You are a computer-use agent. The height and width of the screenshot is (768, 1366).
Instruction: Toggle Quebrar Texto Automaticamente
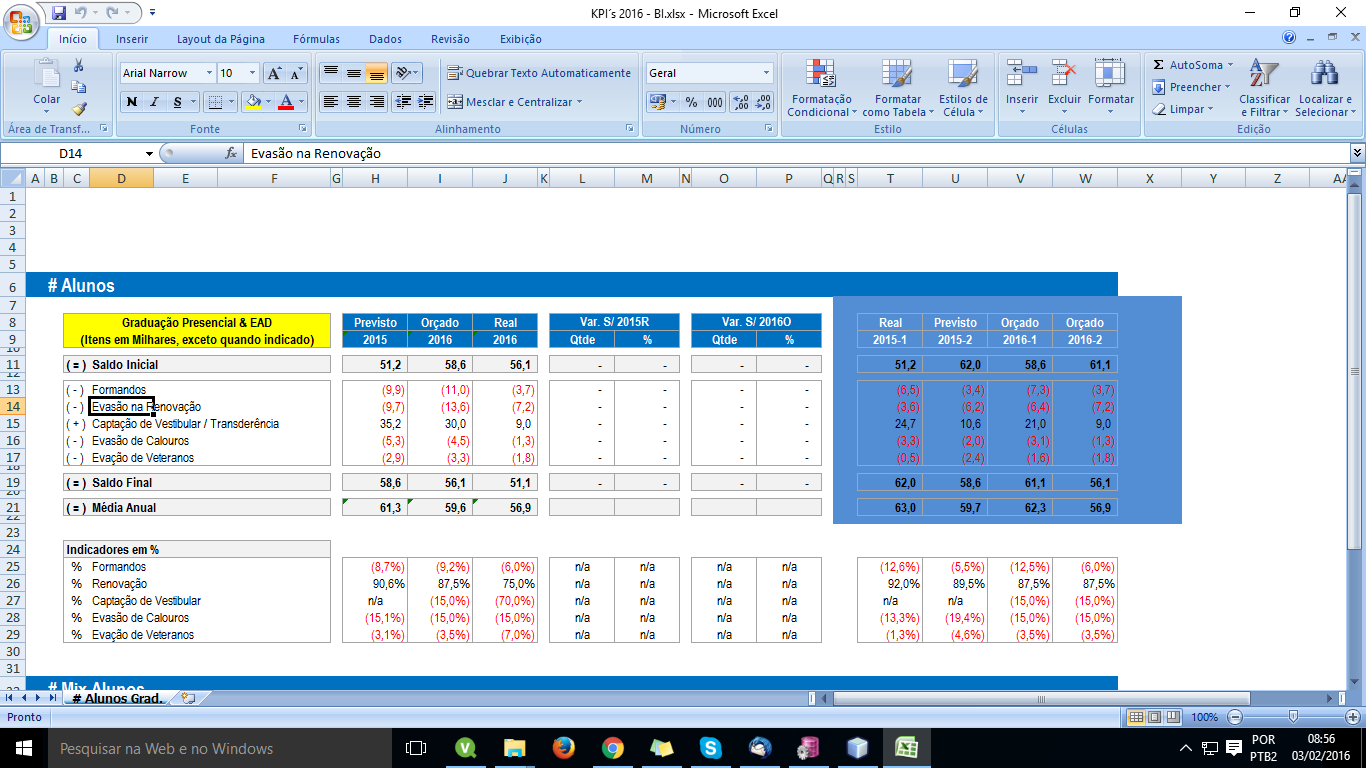539,73
